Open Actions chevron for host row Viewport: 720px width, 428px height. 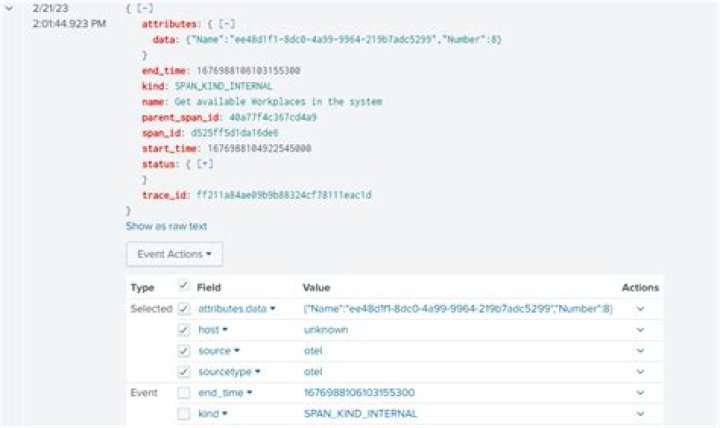(640, 330)
